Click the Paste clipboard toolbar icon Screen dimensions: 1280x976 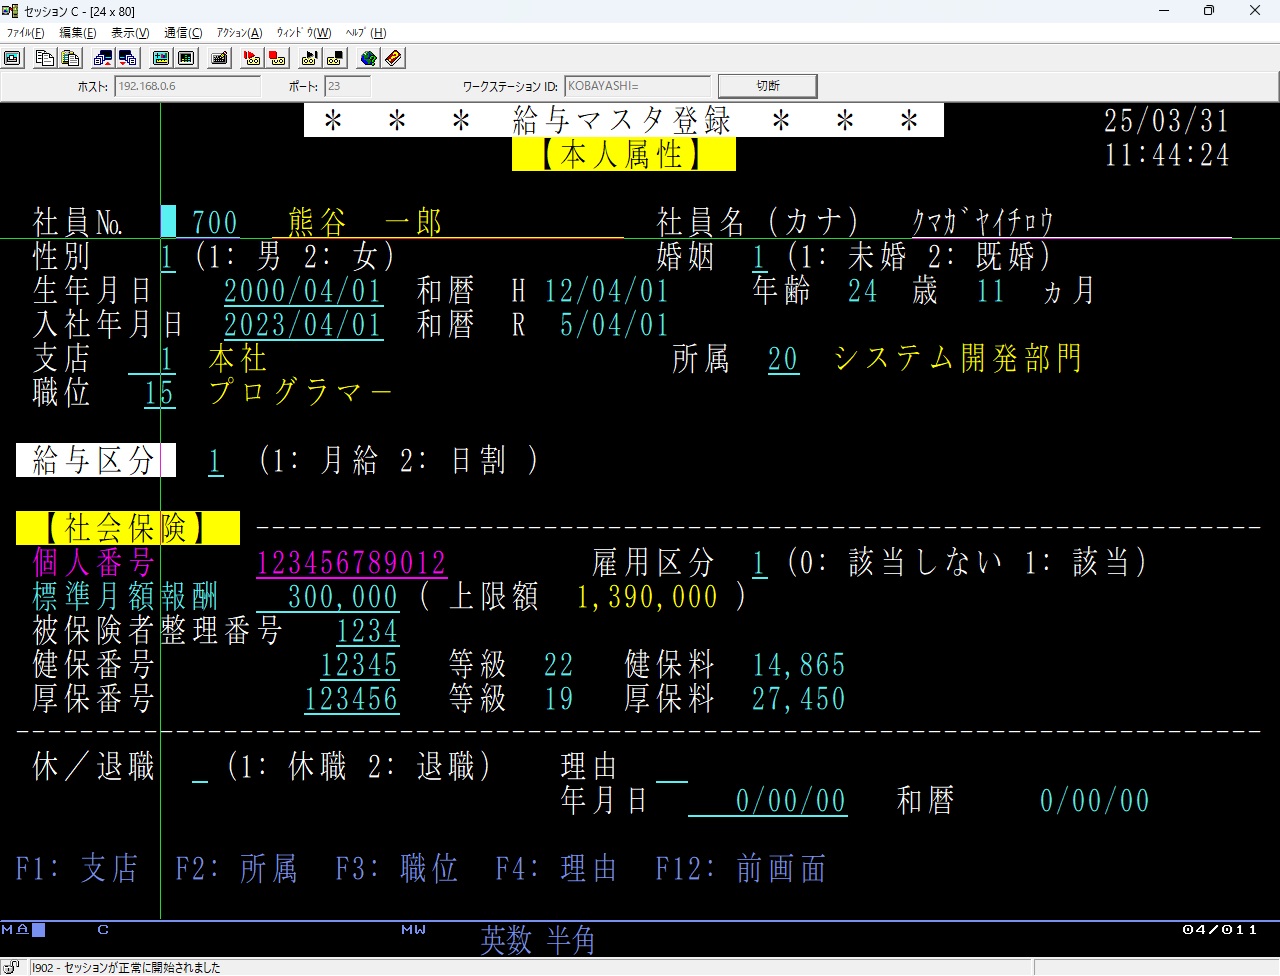pos(70,58)
